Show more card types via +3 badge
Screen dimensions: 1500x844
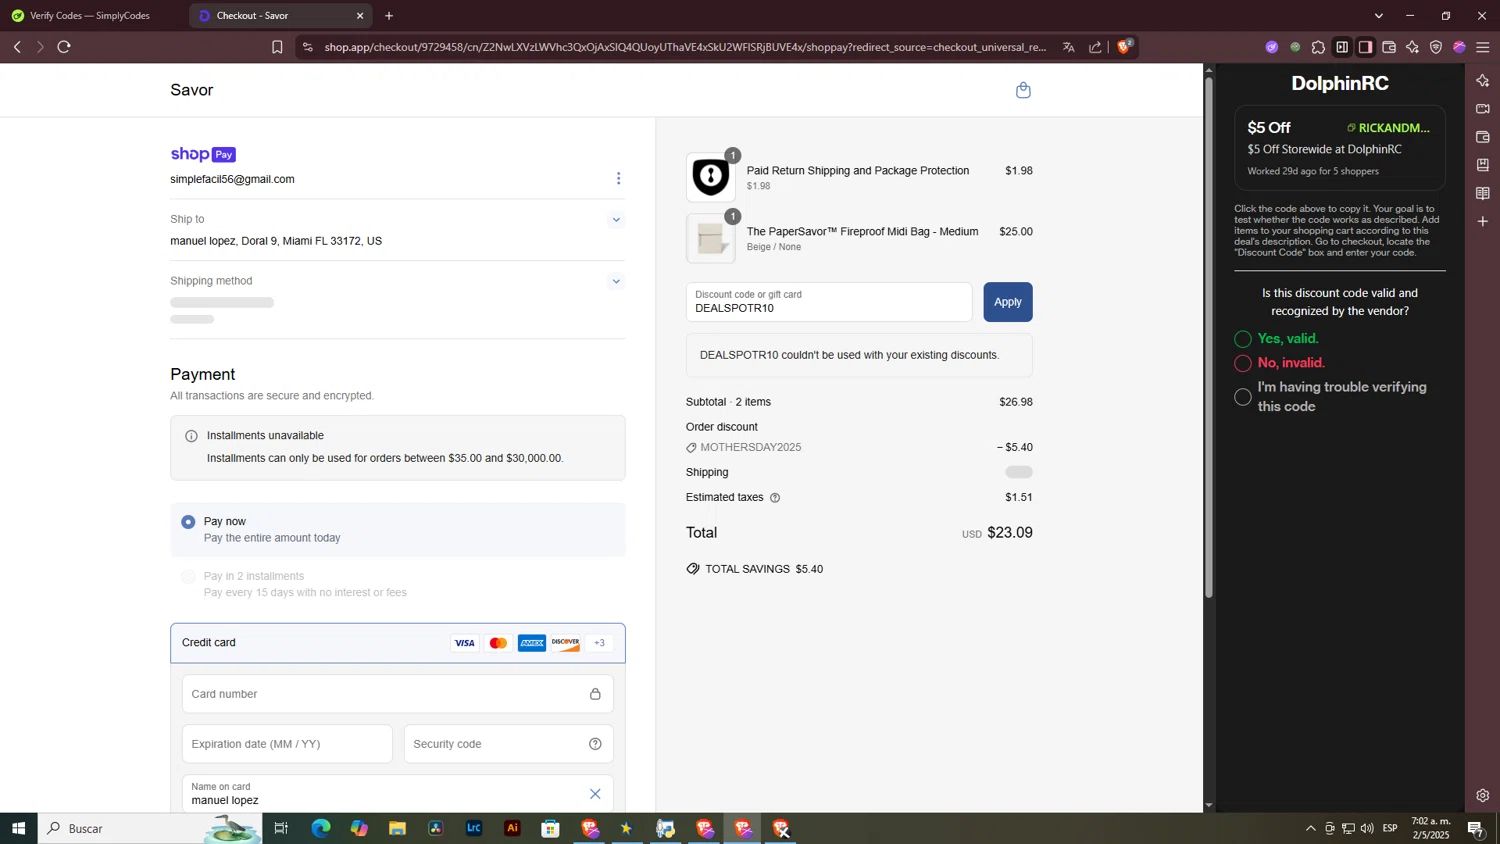pos(599,643)
